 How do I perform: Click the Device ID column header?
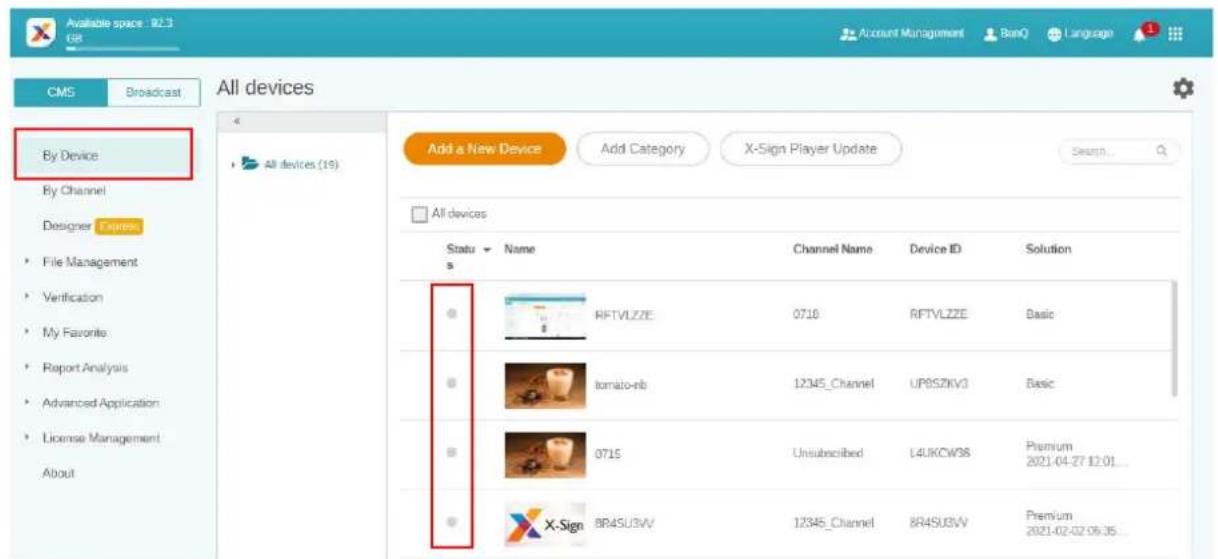pos(935,248)
